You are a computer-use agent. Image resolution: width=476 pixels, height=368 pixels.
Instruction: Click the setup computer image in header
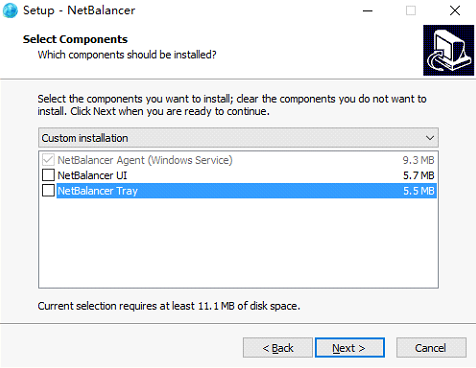pyautogui.click(x=448, y=50)
